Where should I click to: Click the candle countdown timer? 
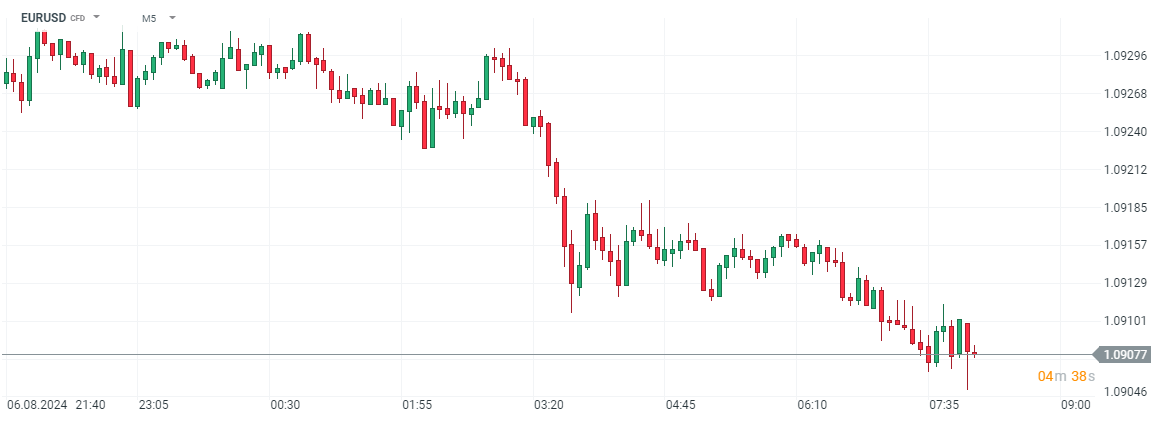pyautogui.click(x=1066, y=377)
